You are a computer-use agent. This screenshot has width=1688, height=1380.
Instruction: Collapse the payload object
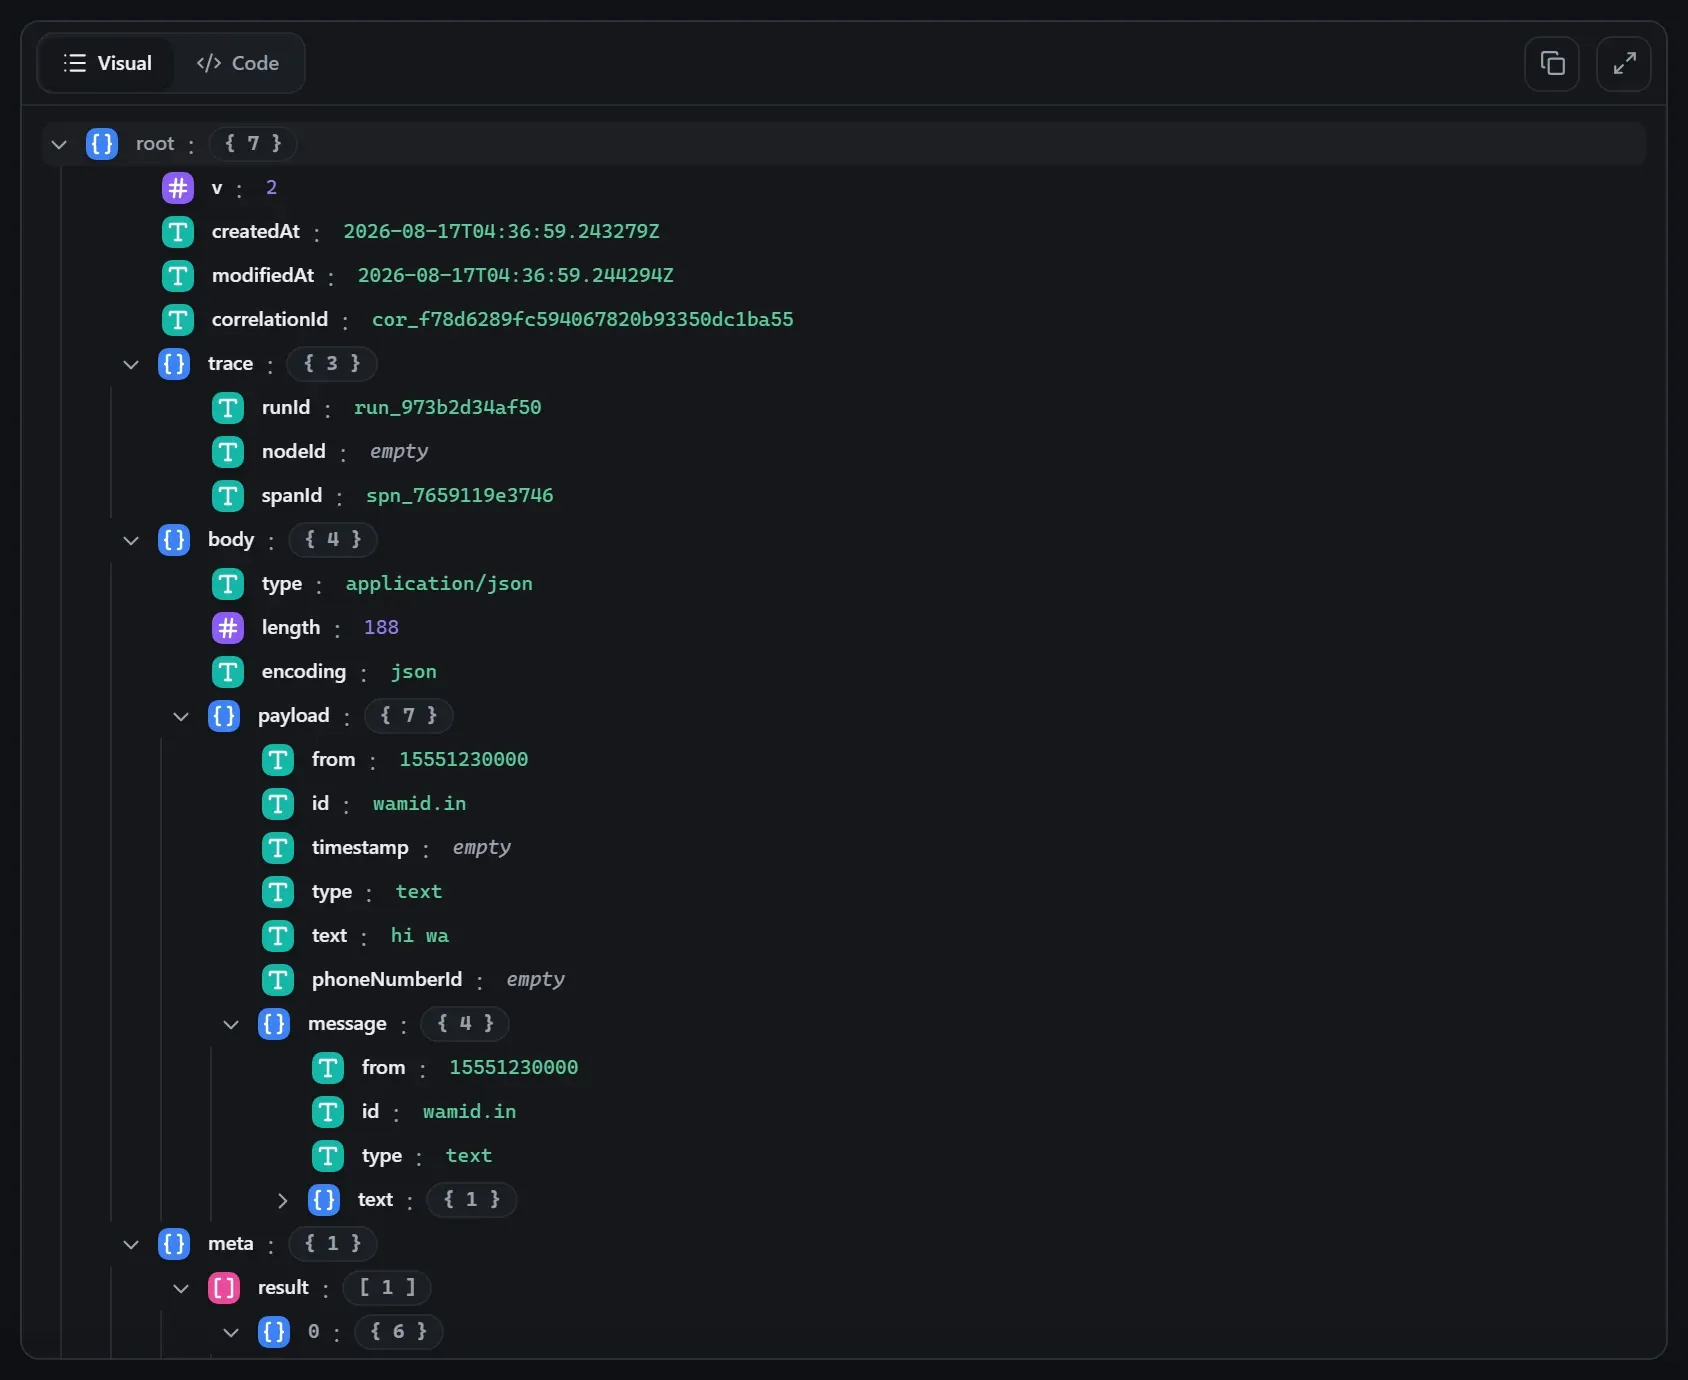click(x=181, y=716)
